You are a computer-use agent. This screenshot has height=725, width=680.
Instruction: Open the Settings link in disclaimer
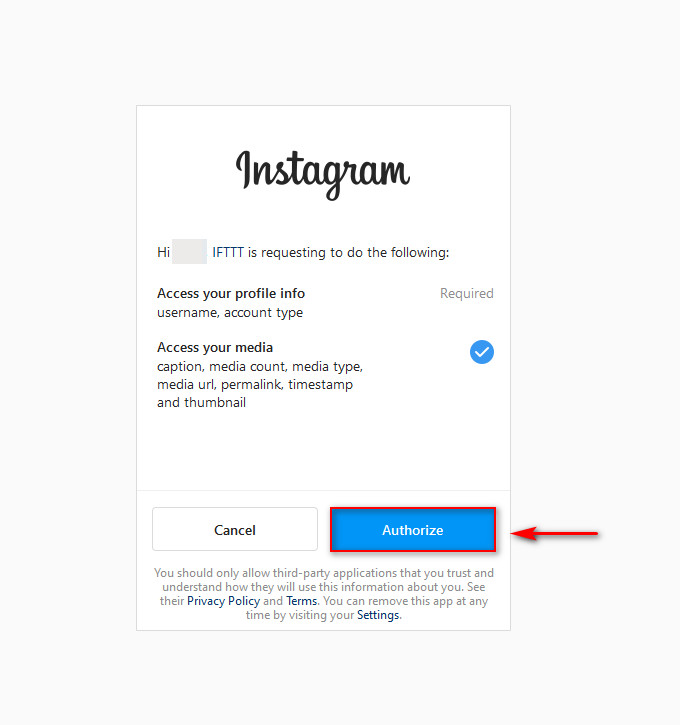coord(378,615)
